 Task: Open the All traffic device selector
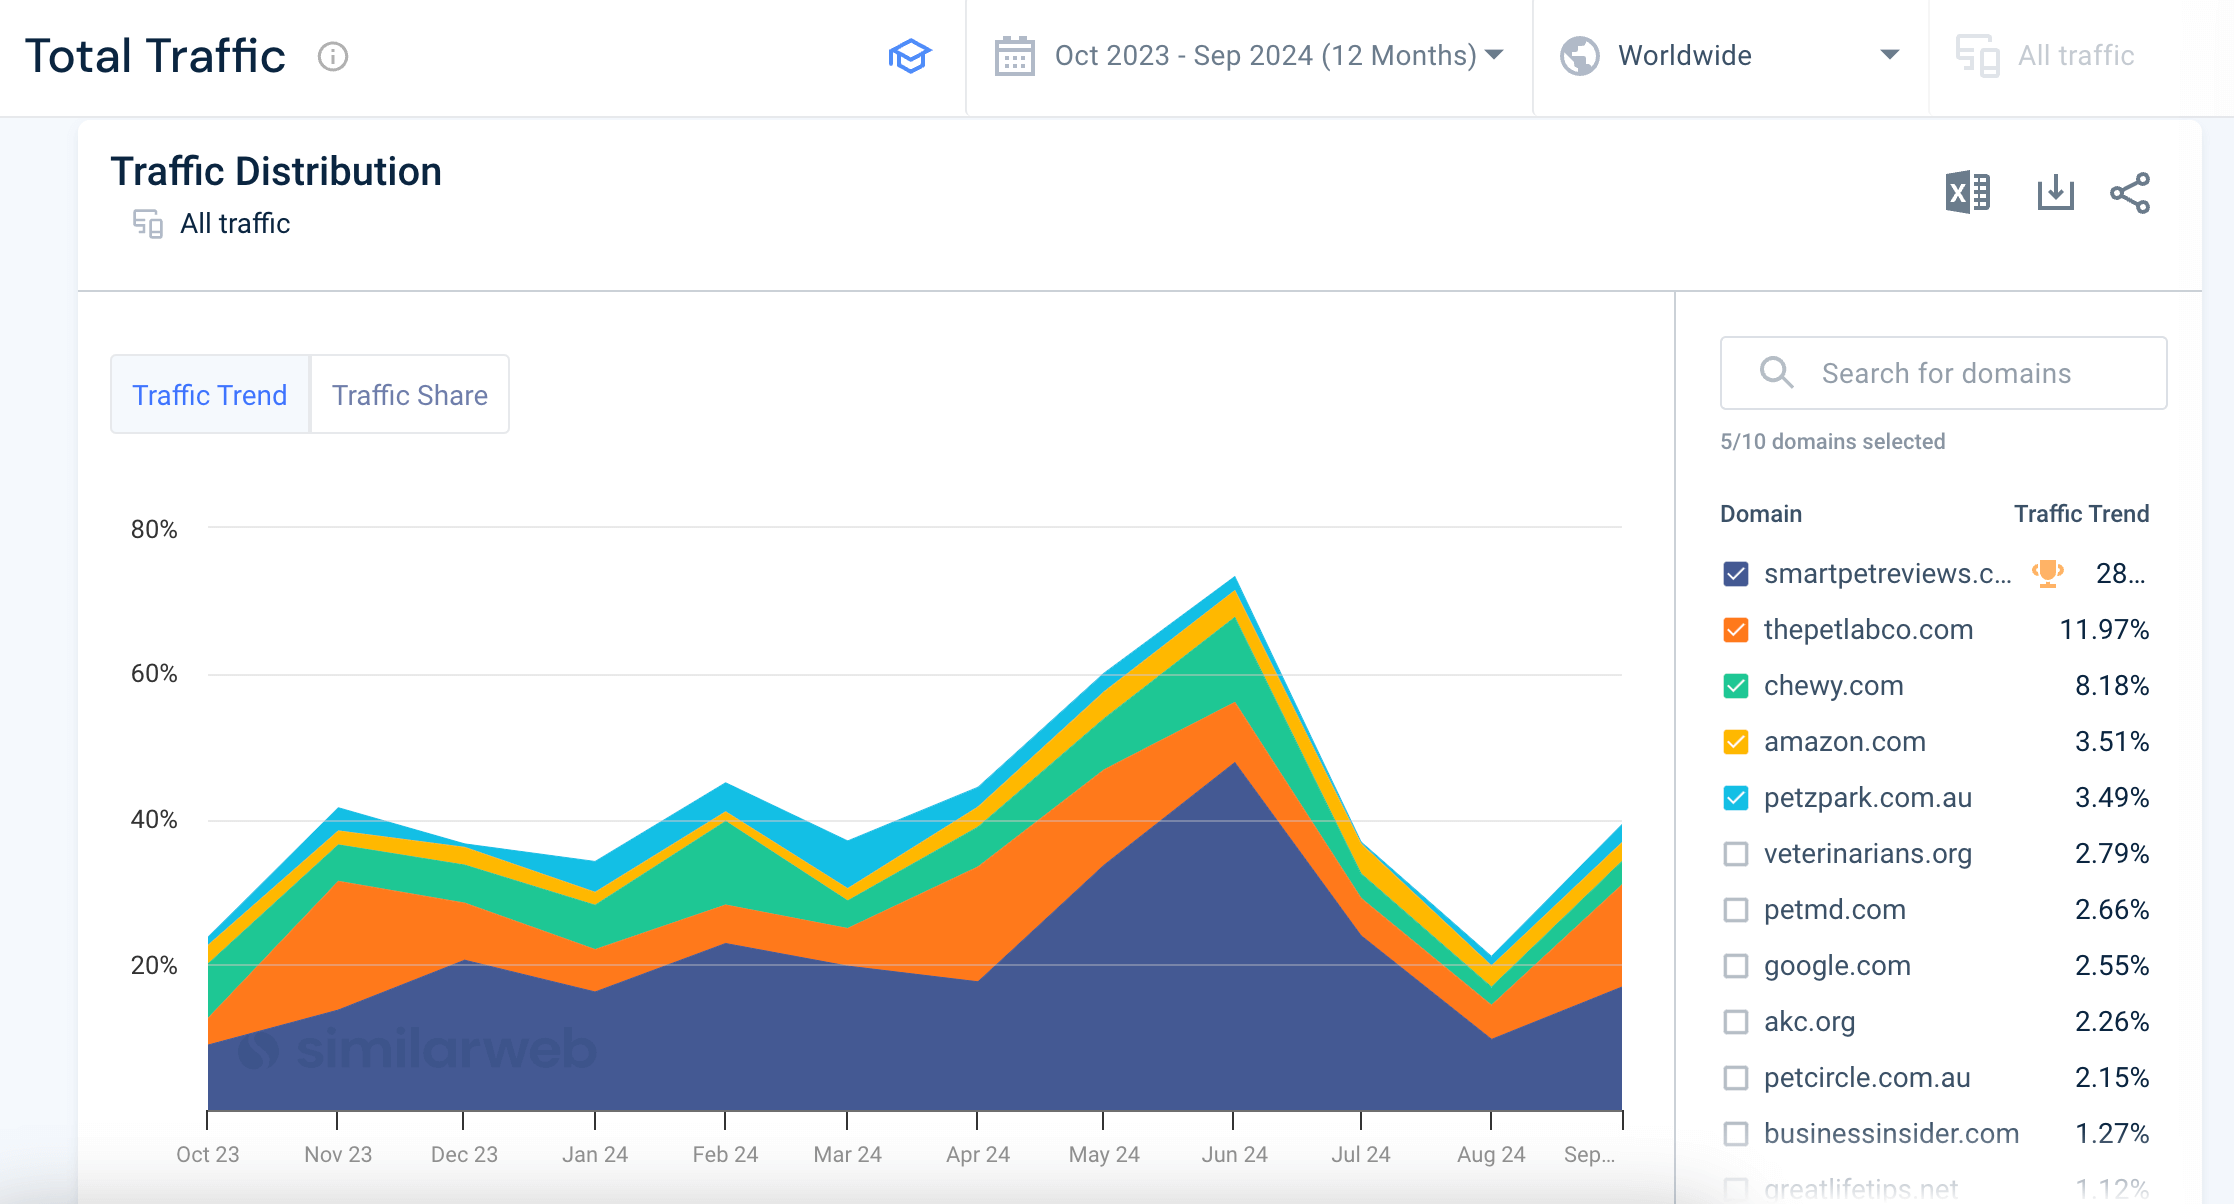[x=2045, y=56]
